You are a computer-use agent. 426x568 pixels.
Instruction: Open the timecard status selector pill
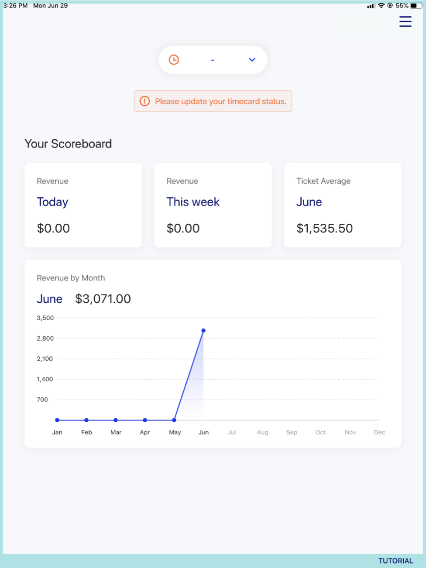click(x=213, y=60)
